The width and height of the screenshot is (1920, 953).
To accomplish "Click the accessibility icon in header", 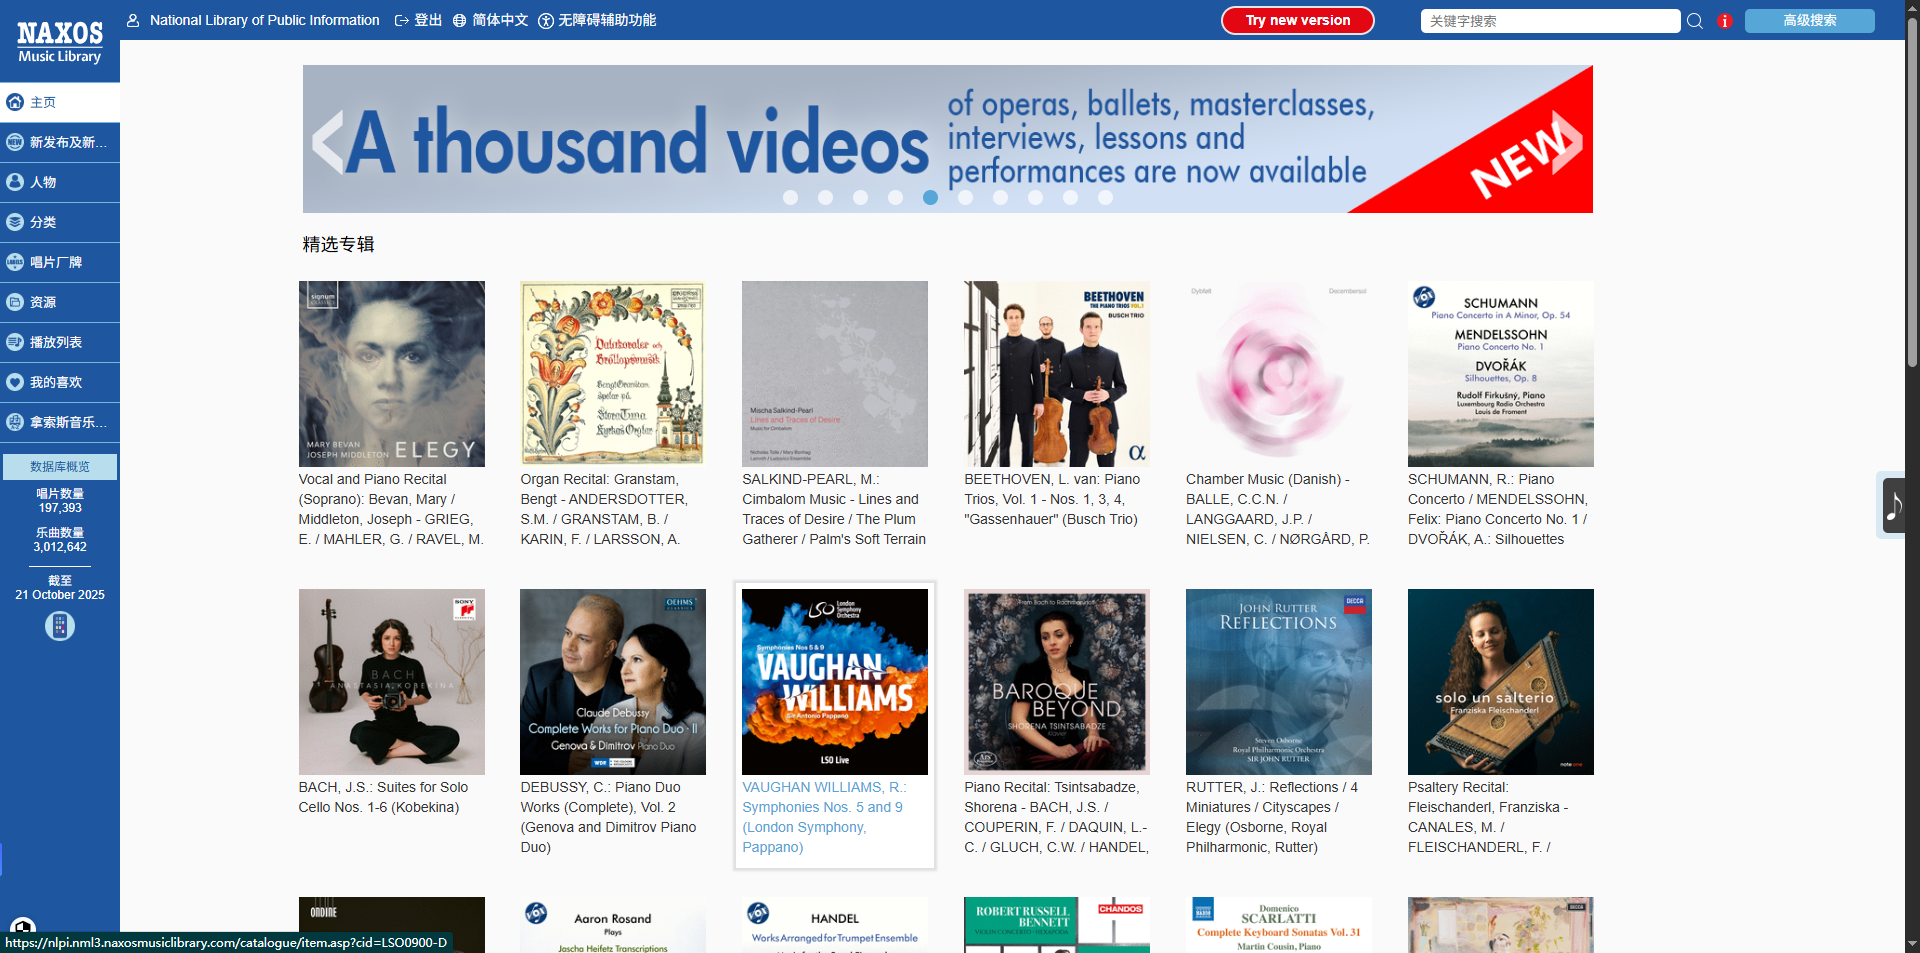I will click(546, 21).
